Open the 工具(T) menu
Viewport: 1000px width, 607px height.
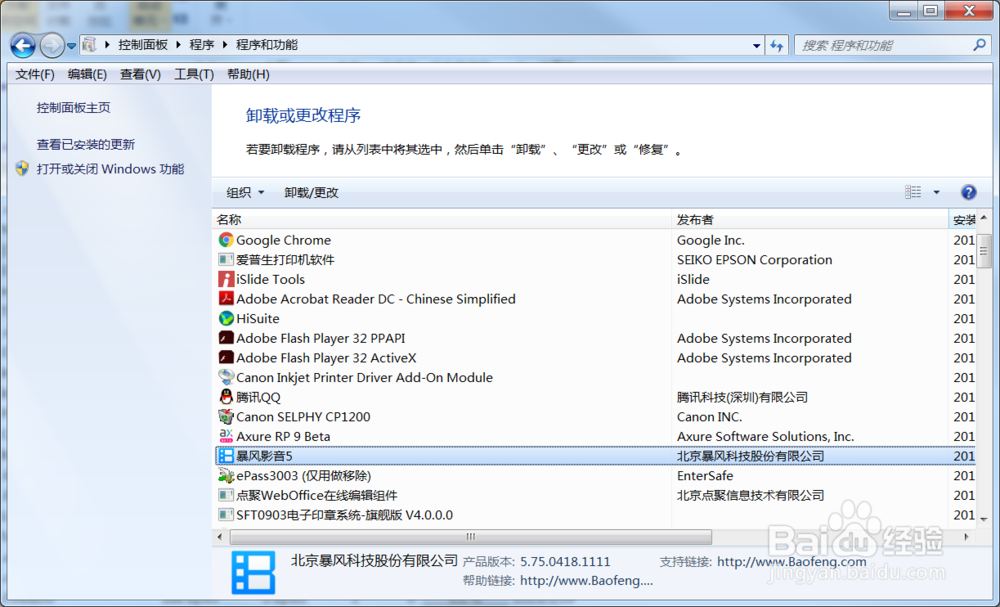[x=194, y=74]
